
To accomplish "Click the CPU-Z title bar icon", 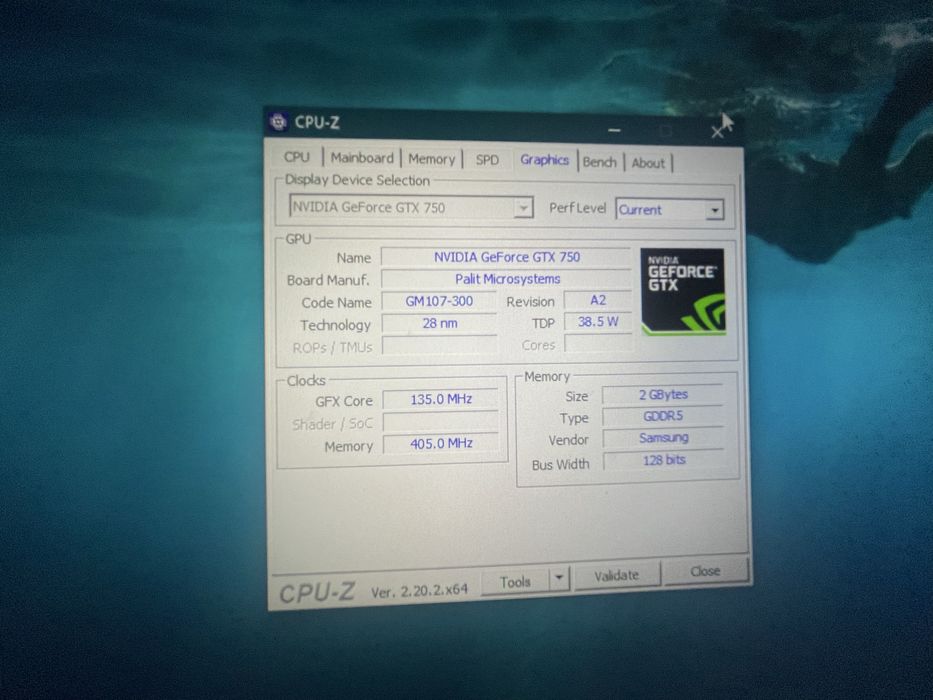I will 278,121.
